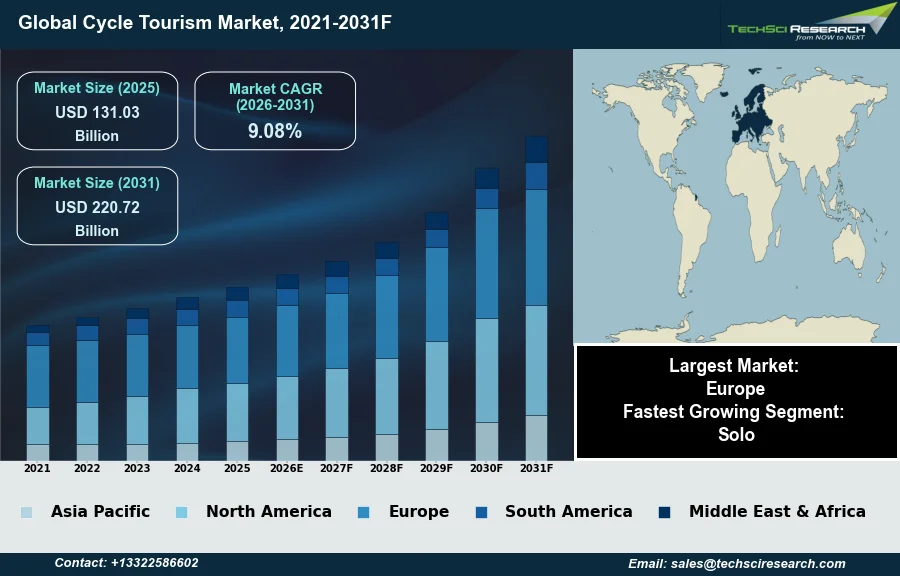Select the Market Size (2031) box

97,206
